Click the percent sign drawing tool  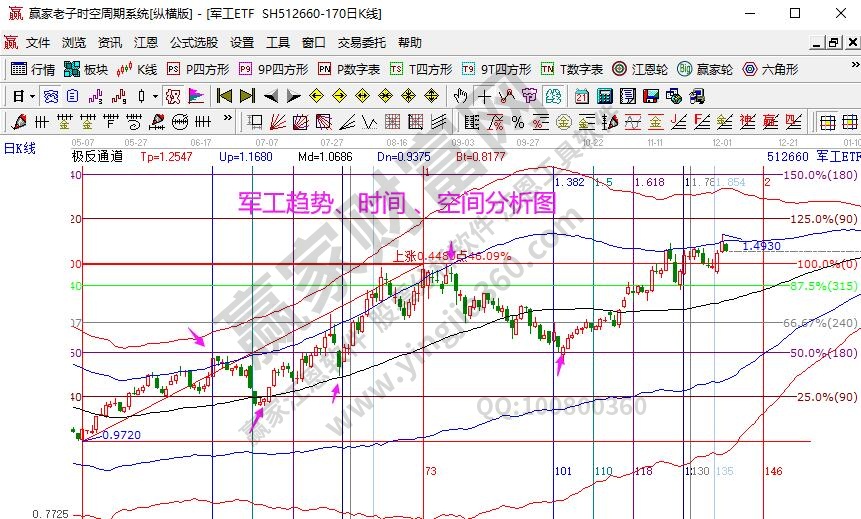pyautogui.click(x=517, y=122)
